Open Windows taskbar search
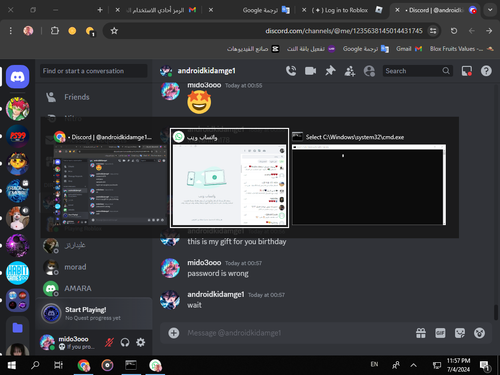The height and width of the screenshot is (375, 500). click(x=35, y=365)
